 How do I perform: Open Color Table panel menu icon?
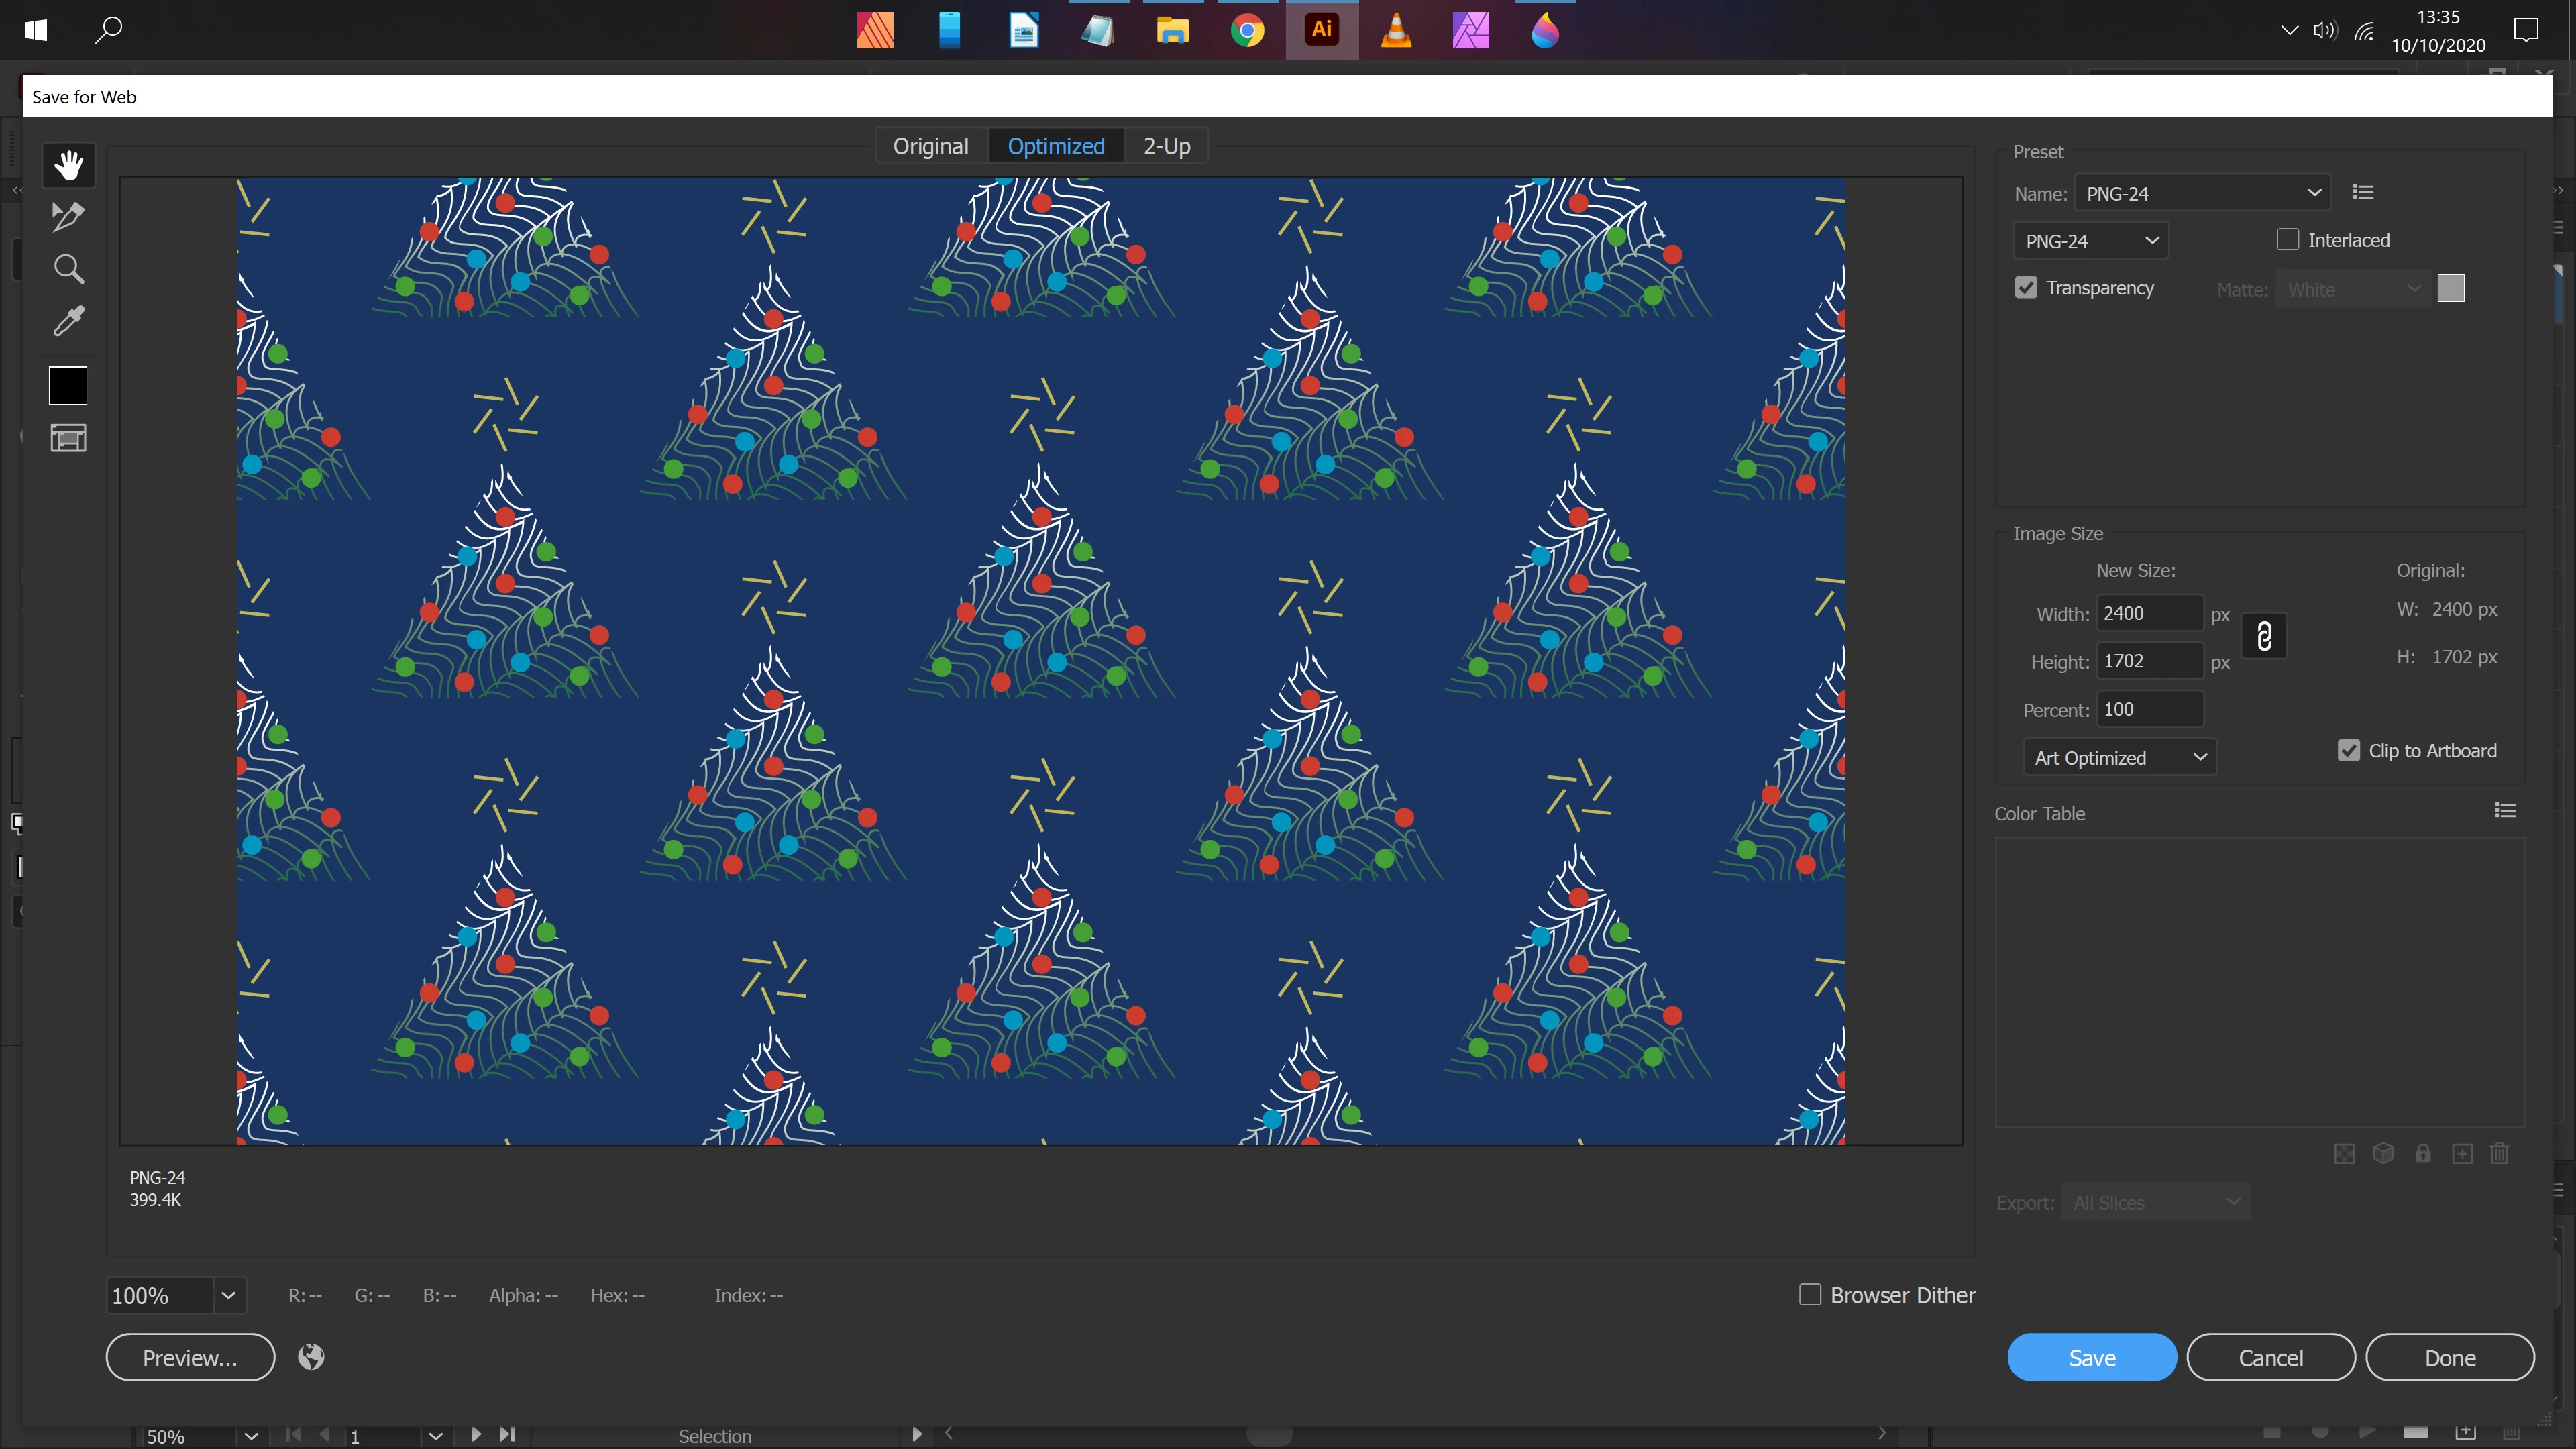[x=2504, y=810]
